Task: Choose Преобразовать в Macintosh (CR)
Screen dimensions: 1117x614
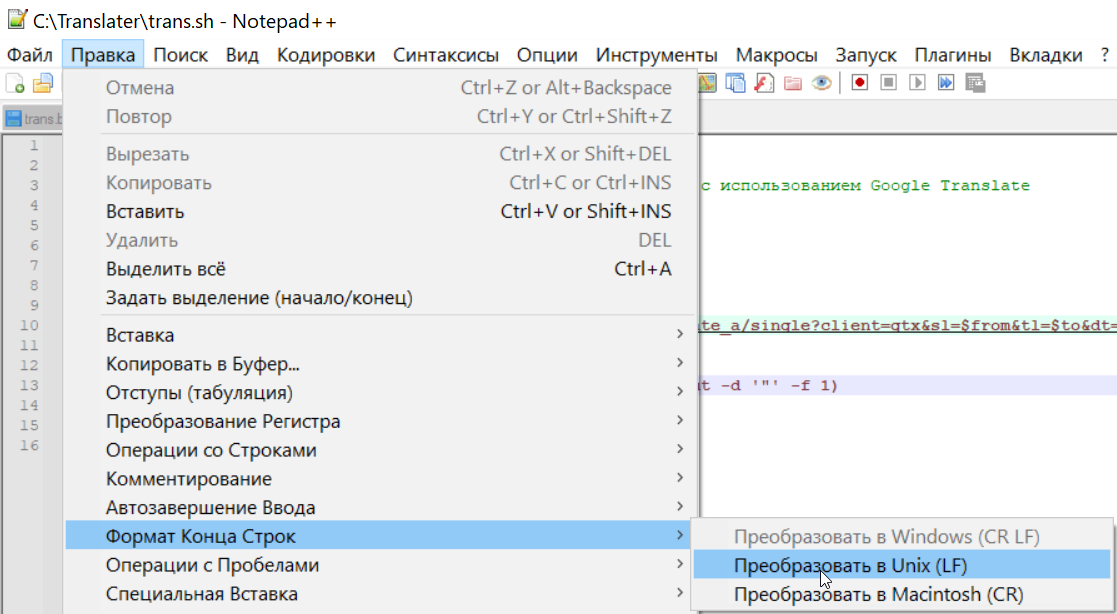Action: 901,594
